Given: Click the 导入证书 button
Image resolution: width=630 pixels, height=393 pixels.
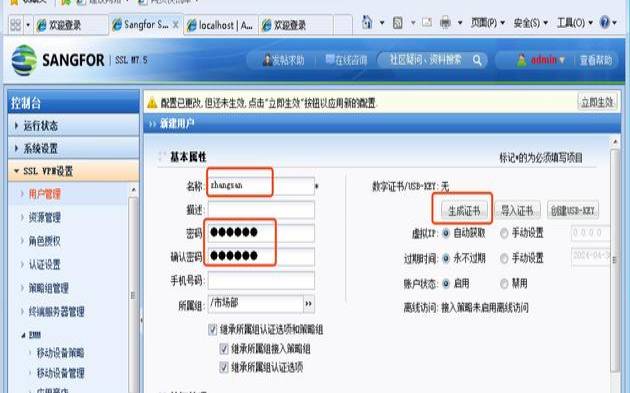Looking at the screenshot, I should pos(517,210).
